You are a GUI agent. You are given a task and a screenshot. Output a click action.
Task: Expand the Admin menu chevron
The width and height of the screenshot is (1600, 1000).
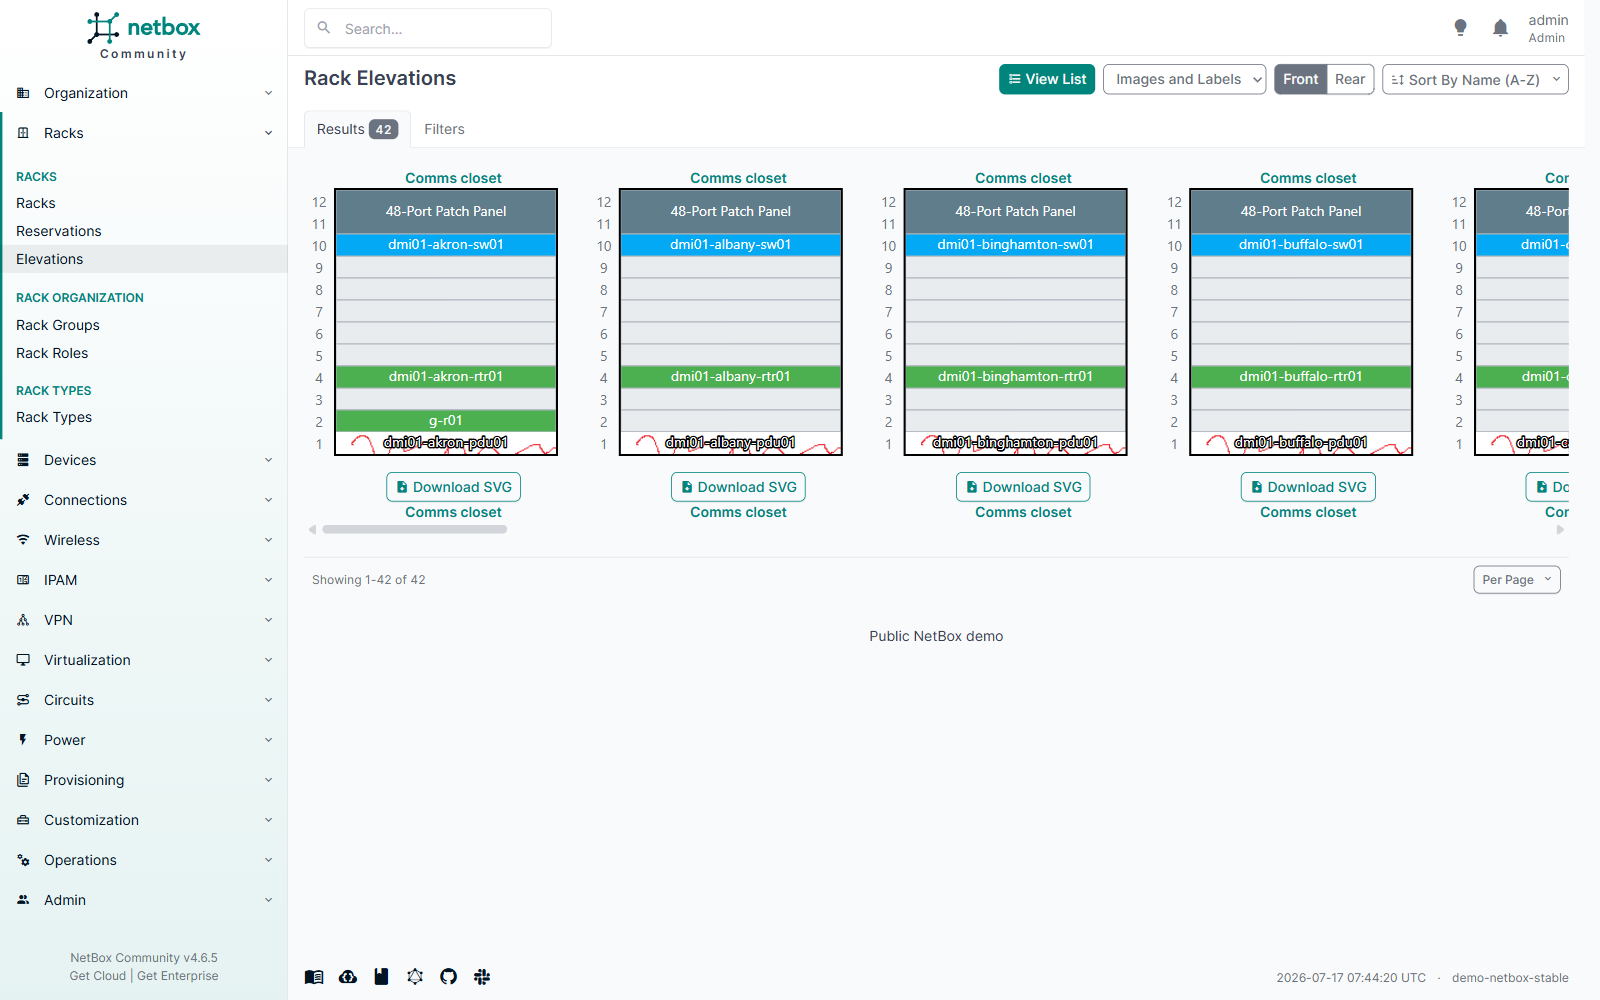(268, 900)
